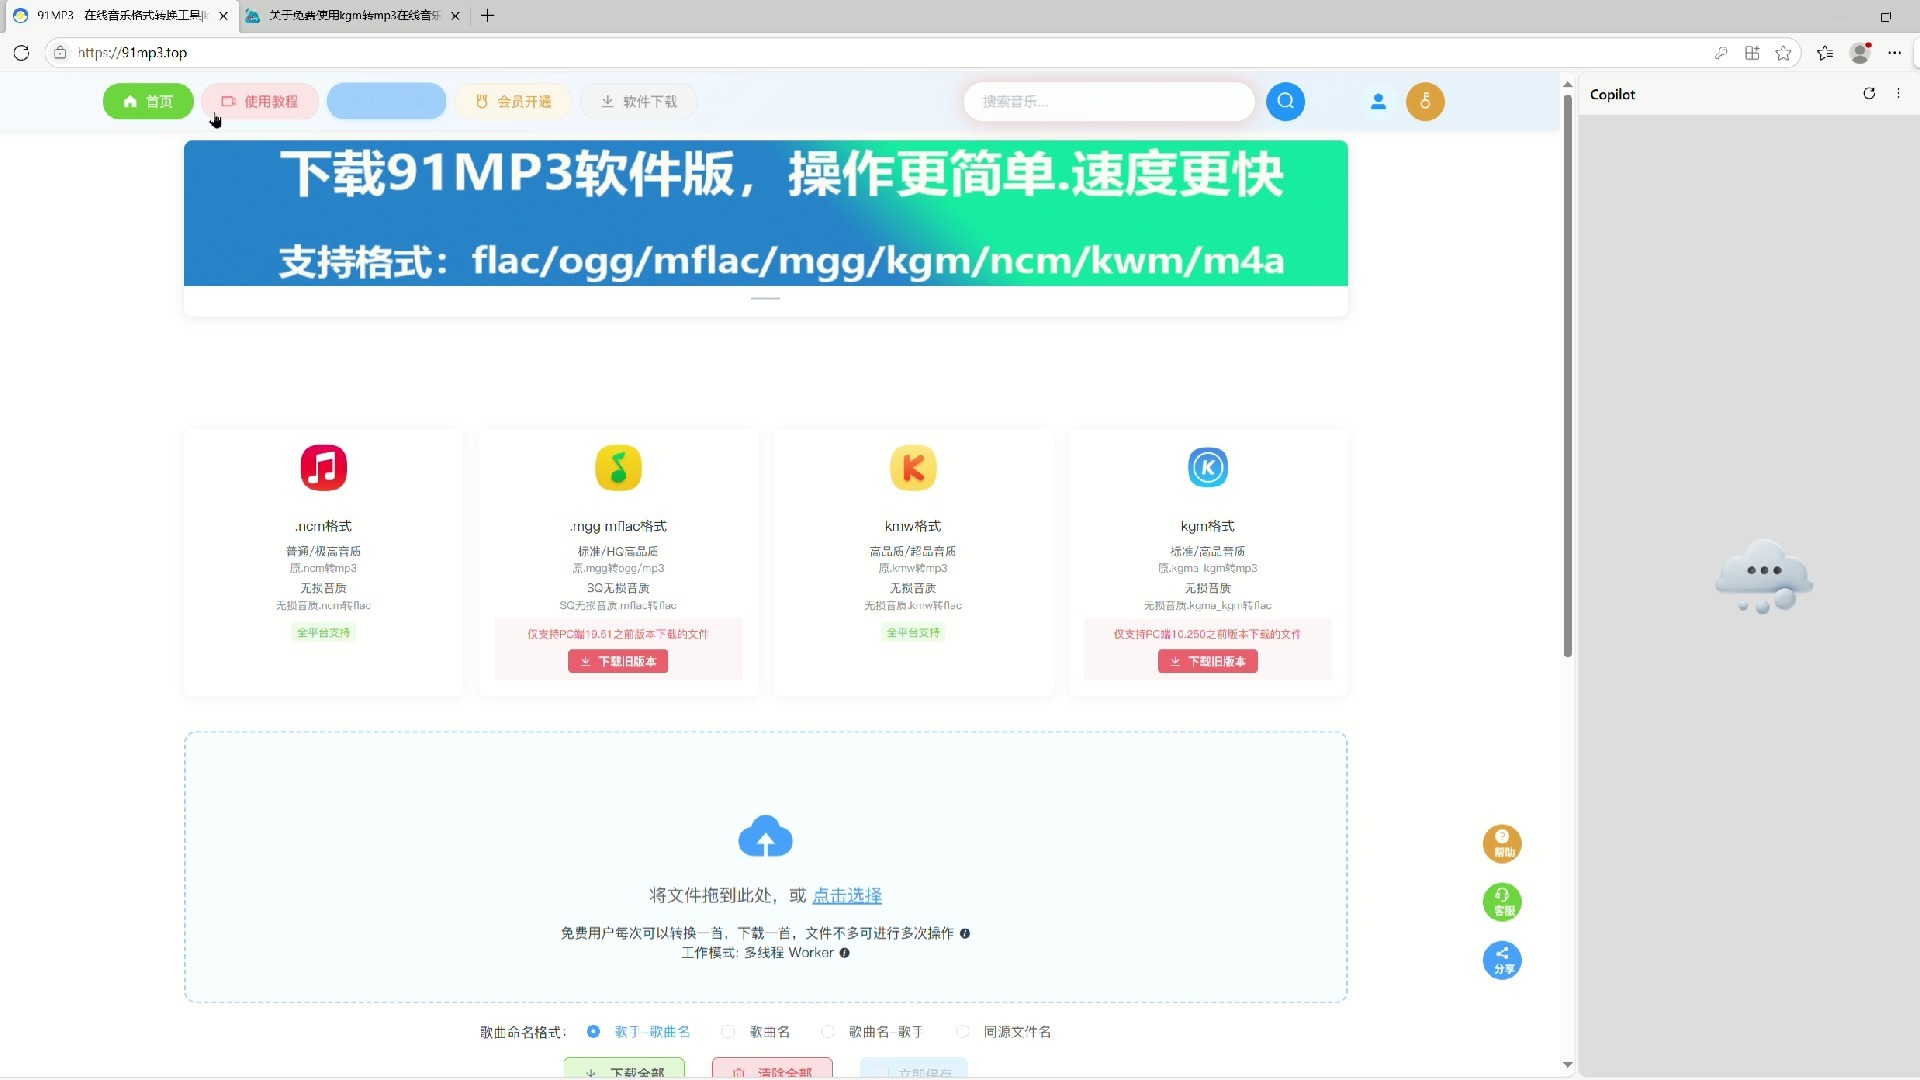Viewport: 1920px width, 1080px height.
Task: Click the orange account avatar icon
Action: 1424,101
